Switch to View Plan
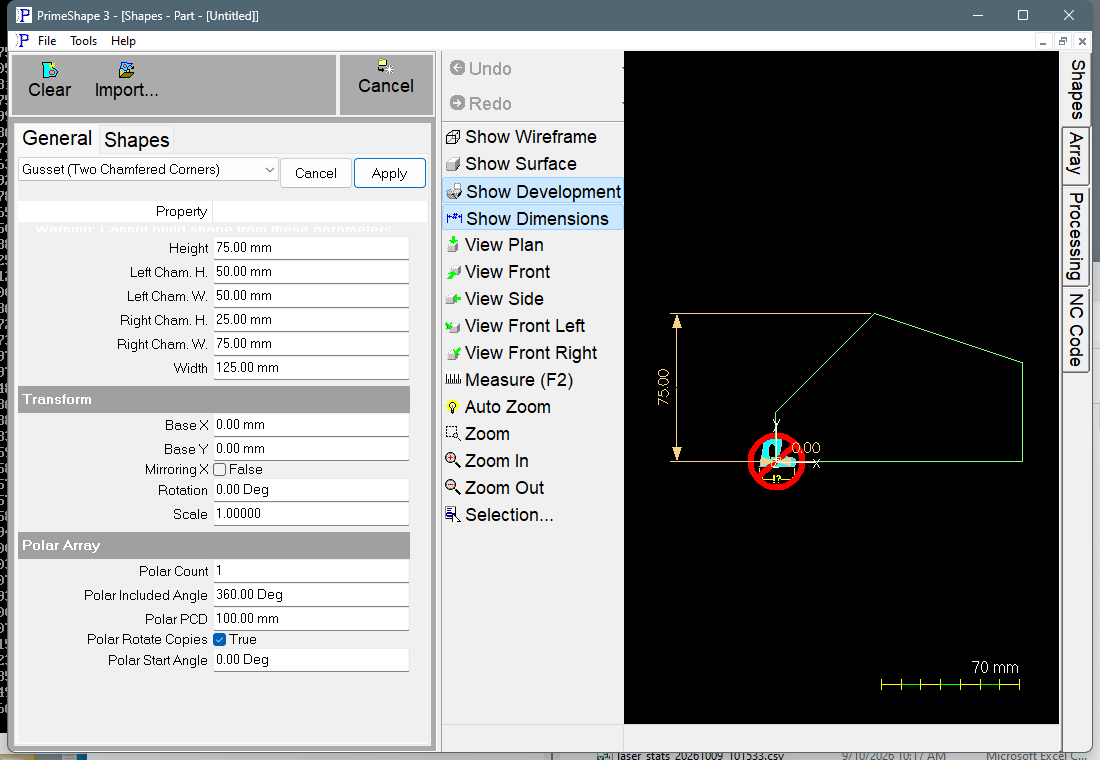 [495, 245]
